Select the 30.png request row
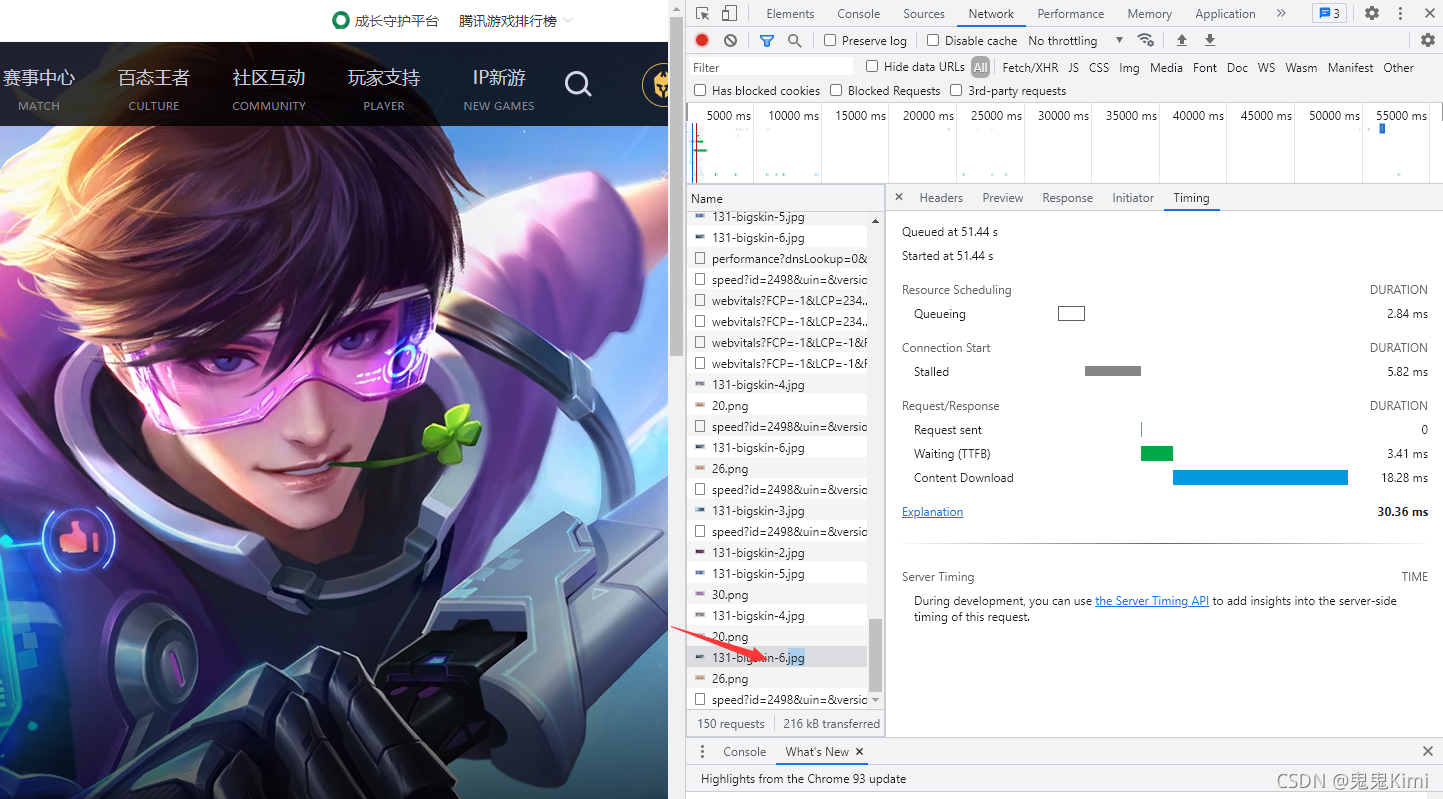 pos(777,595)
